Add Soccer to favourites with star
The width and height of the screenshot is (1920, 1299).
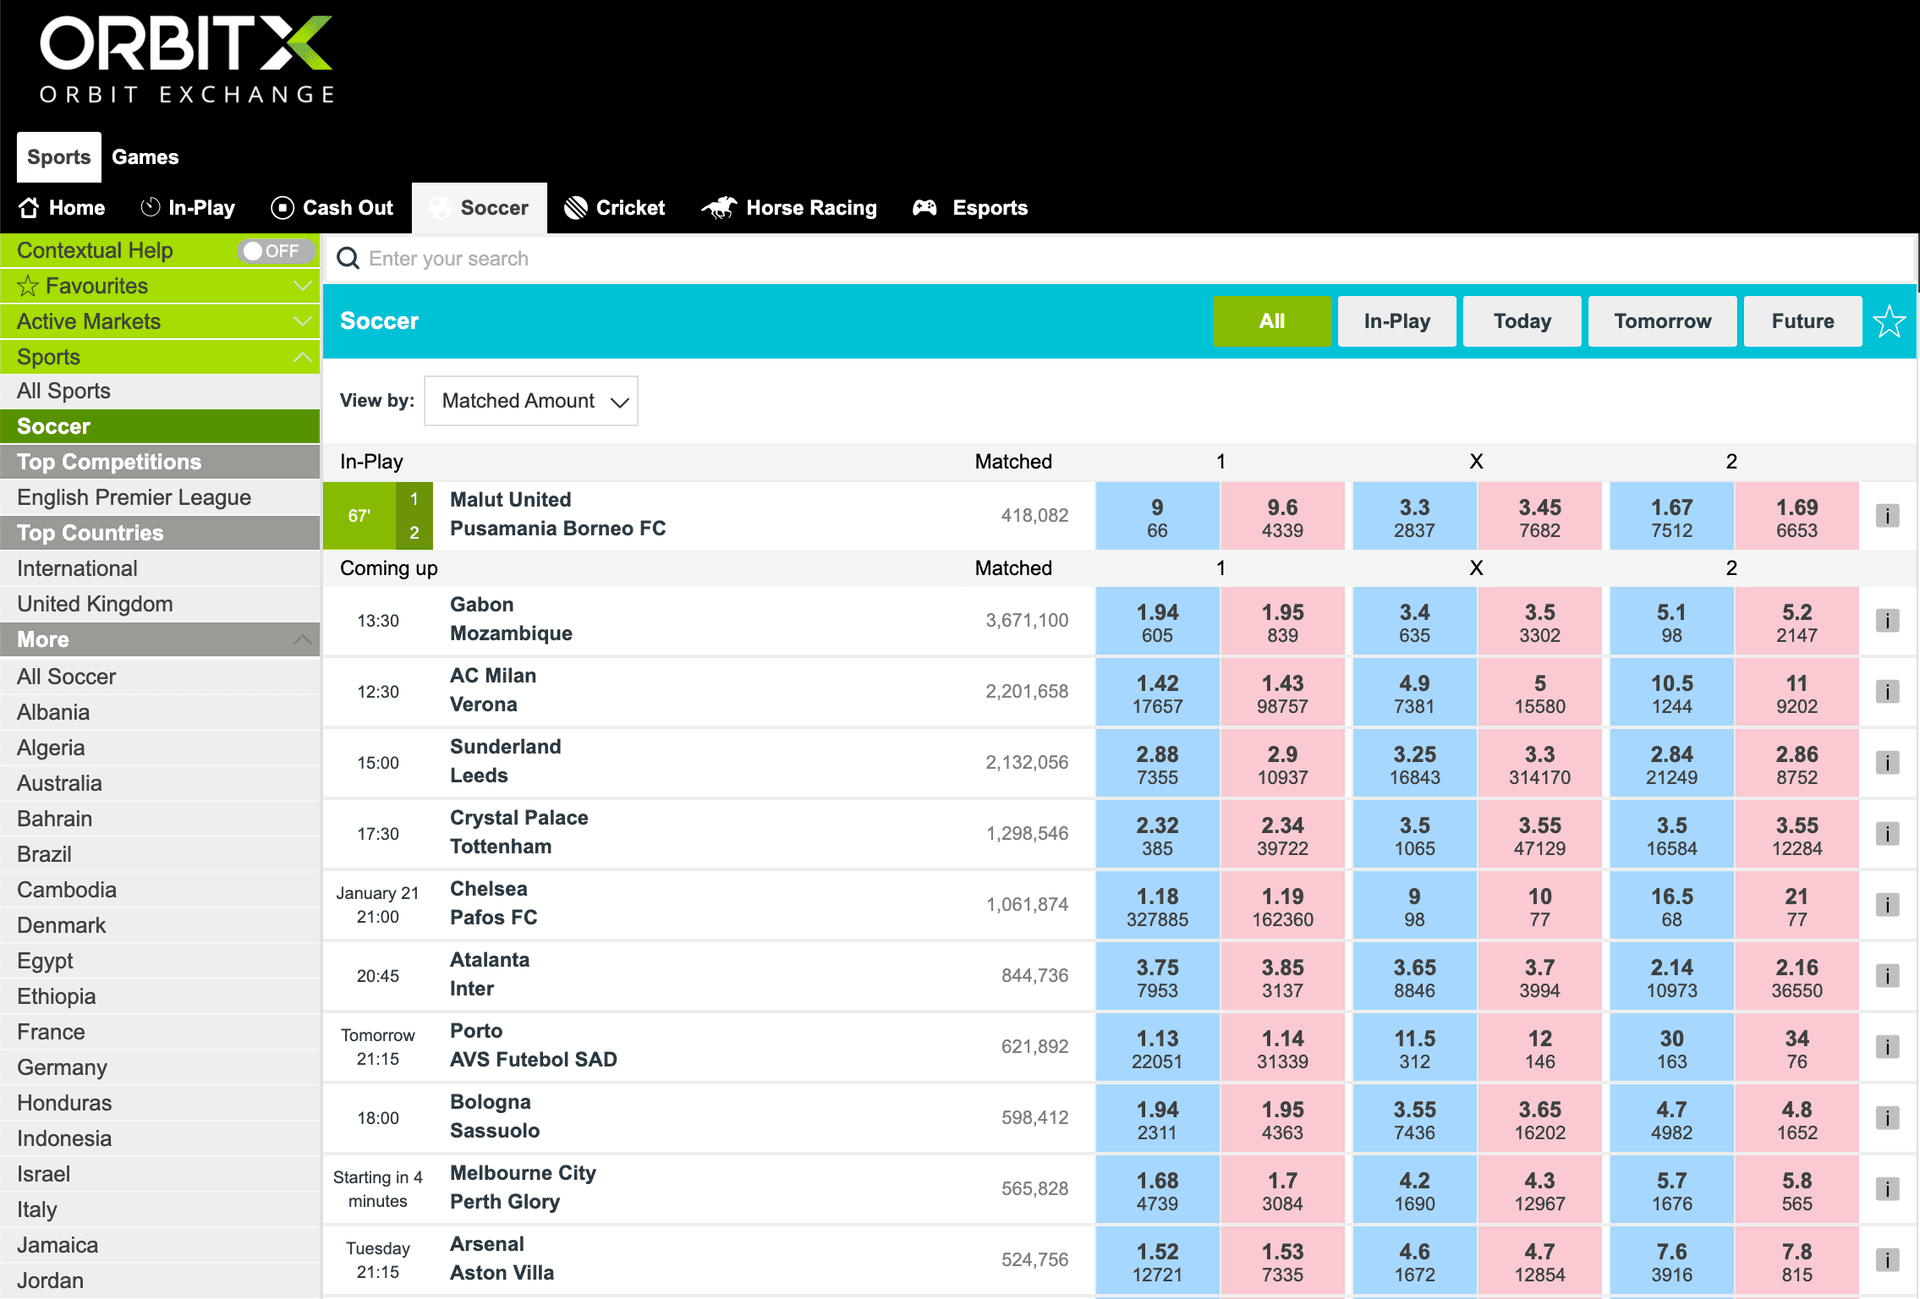pyautogui.click(x=1889, y=321)
